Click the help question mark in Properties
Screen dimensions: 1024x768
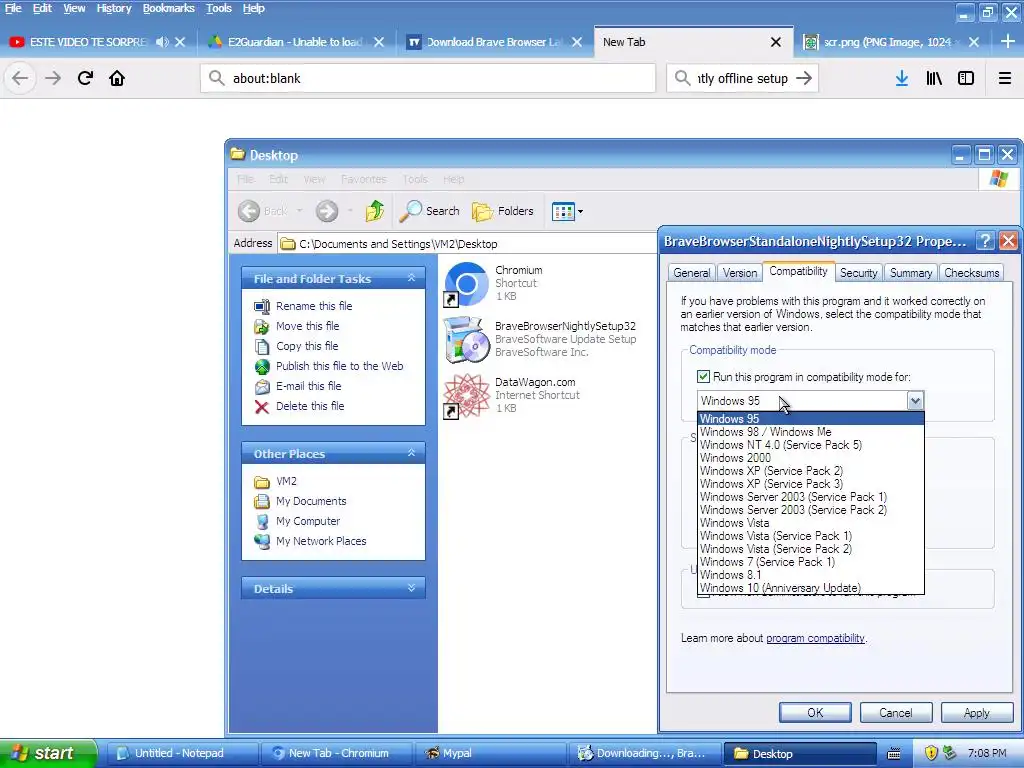984,241
